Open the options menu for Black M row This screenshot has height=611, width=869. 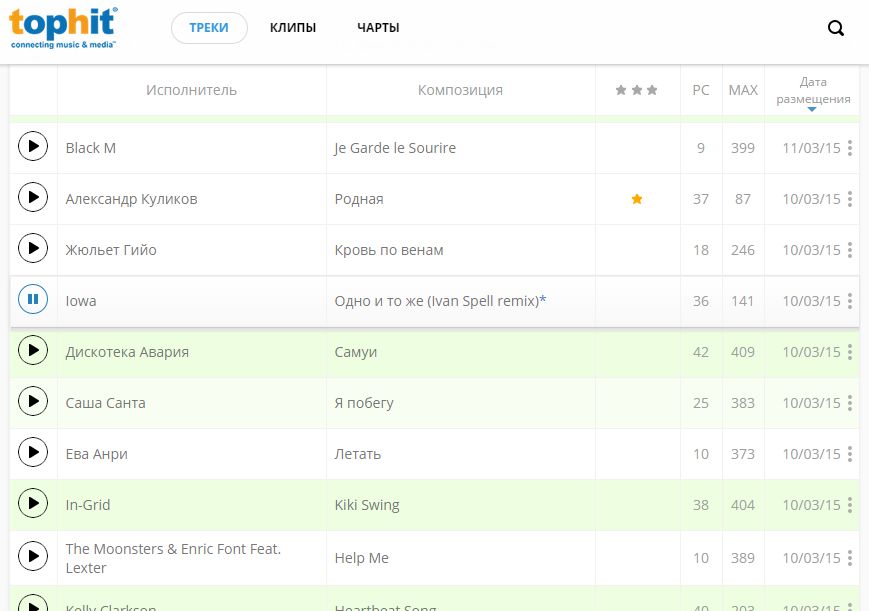[x=850, y=148]
